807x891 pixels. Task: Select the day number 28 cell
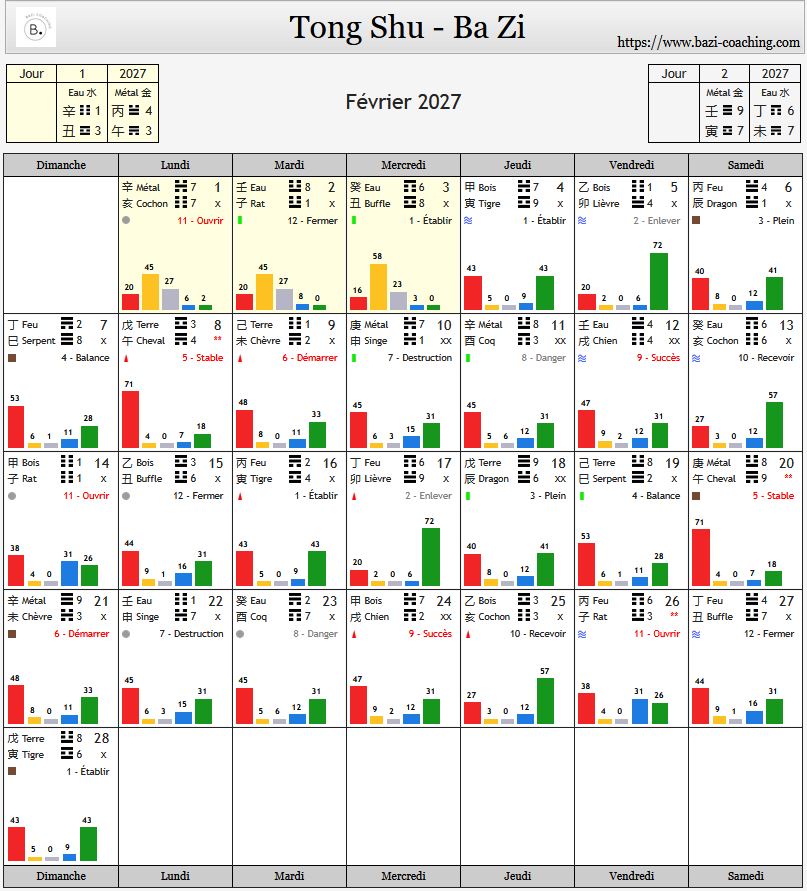tap(101, 738)
